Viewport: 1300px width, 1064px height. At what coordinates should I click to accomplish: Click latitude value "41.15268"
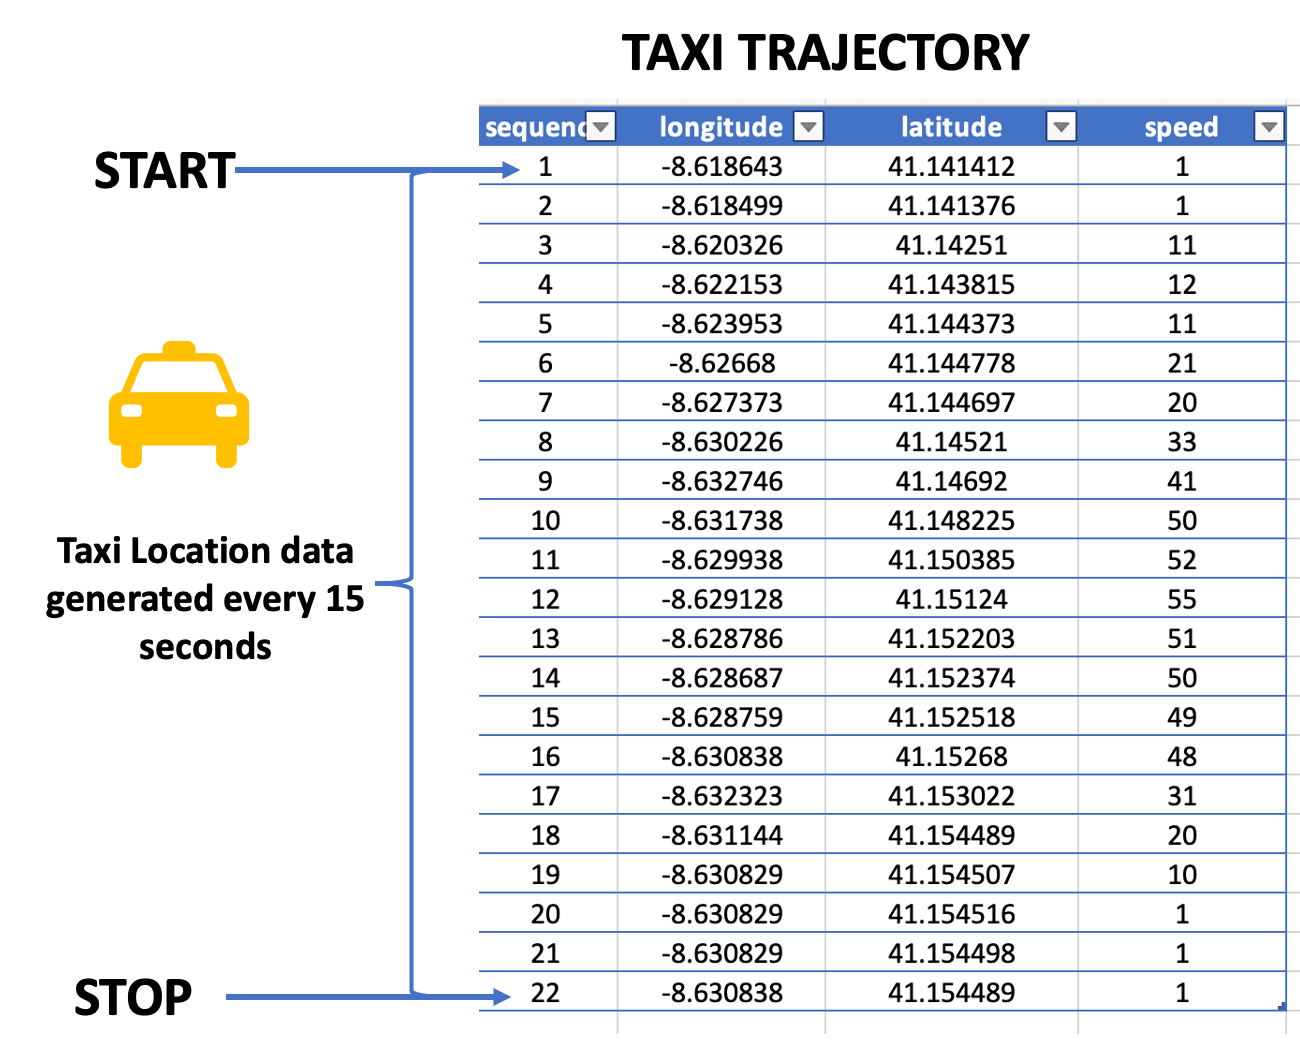click(951, 756)
